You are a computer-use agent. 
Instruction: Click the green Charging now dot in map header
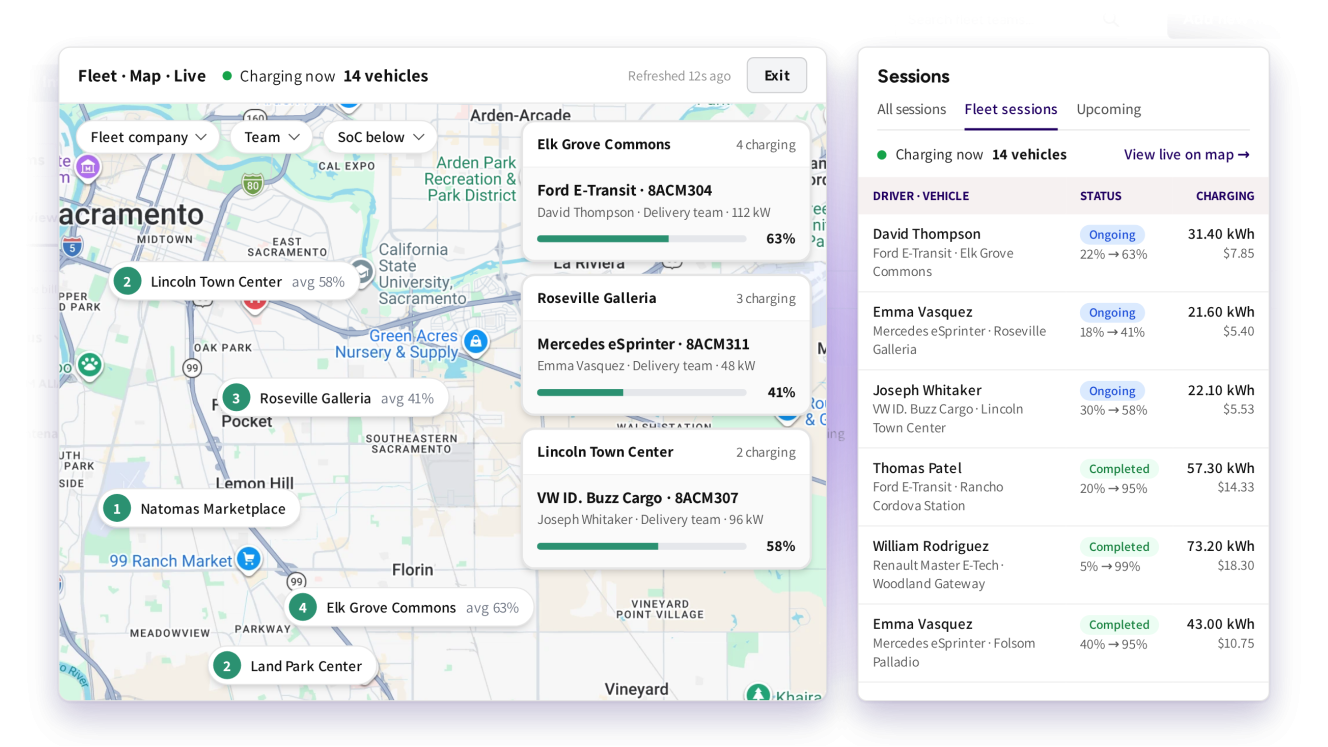(x=227, y=76)
